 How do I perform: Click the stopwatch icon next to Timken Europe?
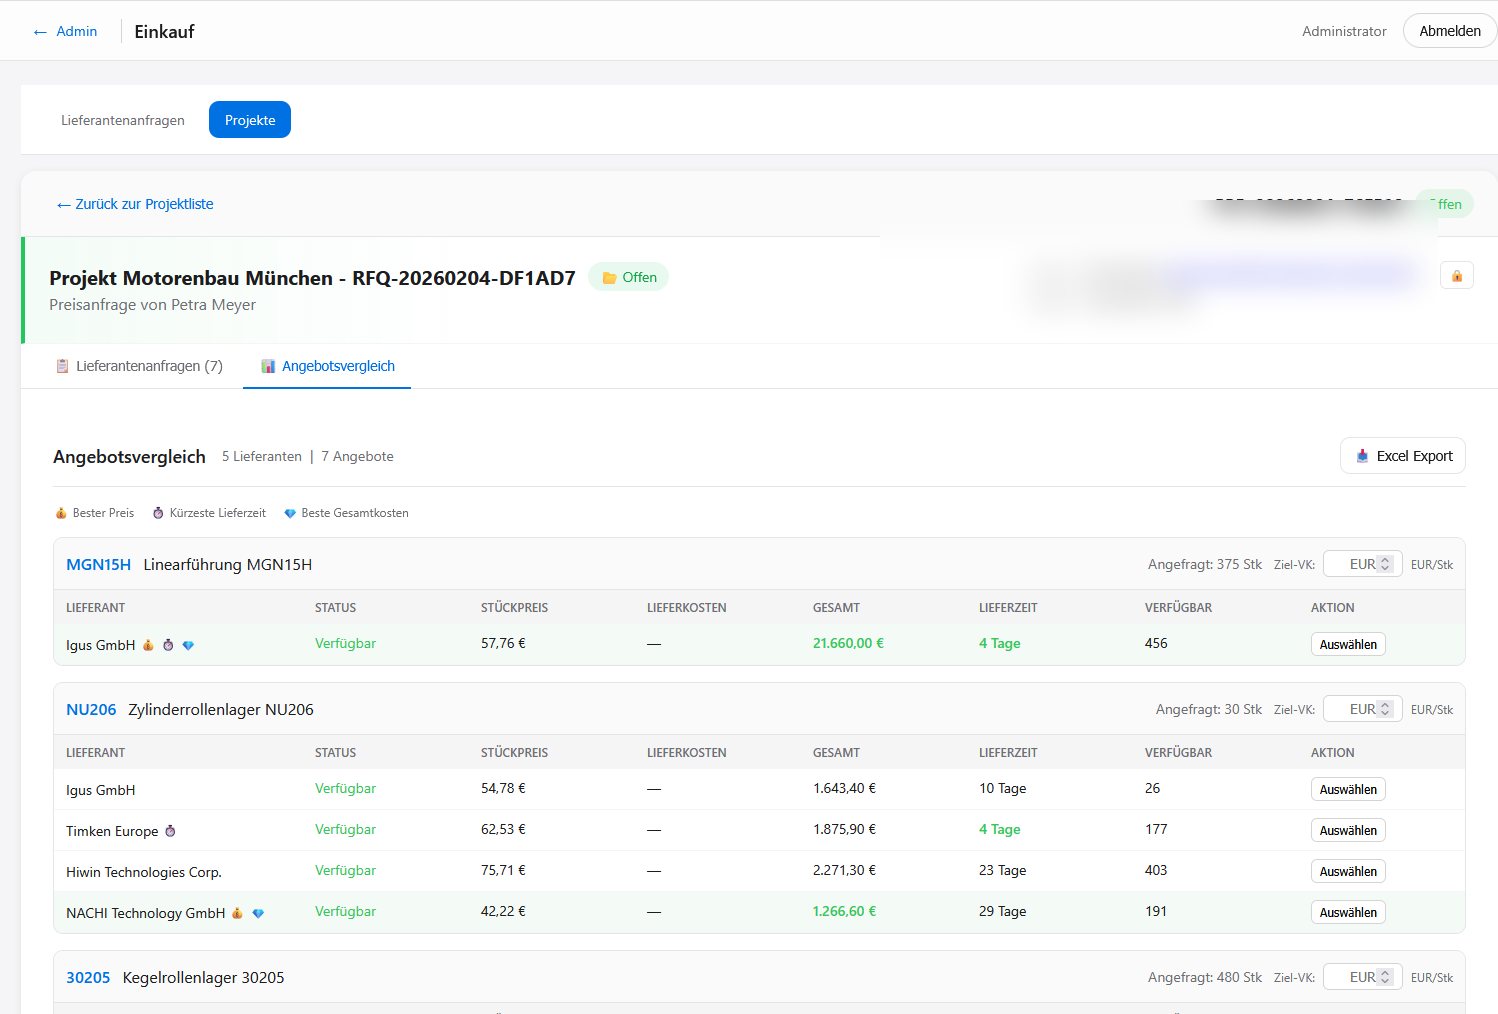pos(170,831)
